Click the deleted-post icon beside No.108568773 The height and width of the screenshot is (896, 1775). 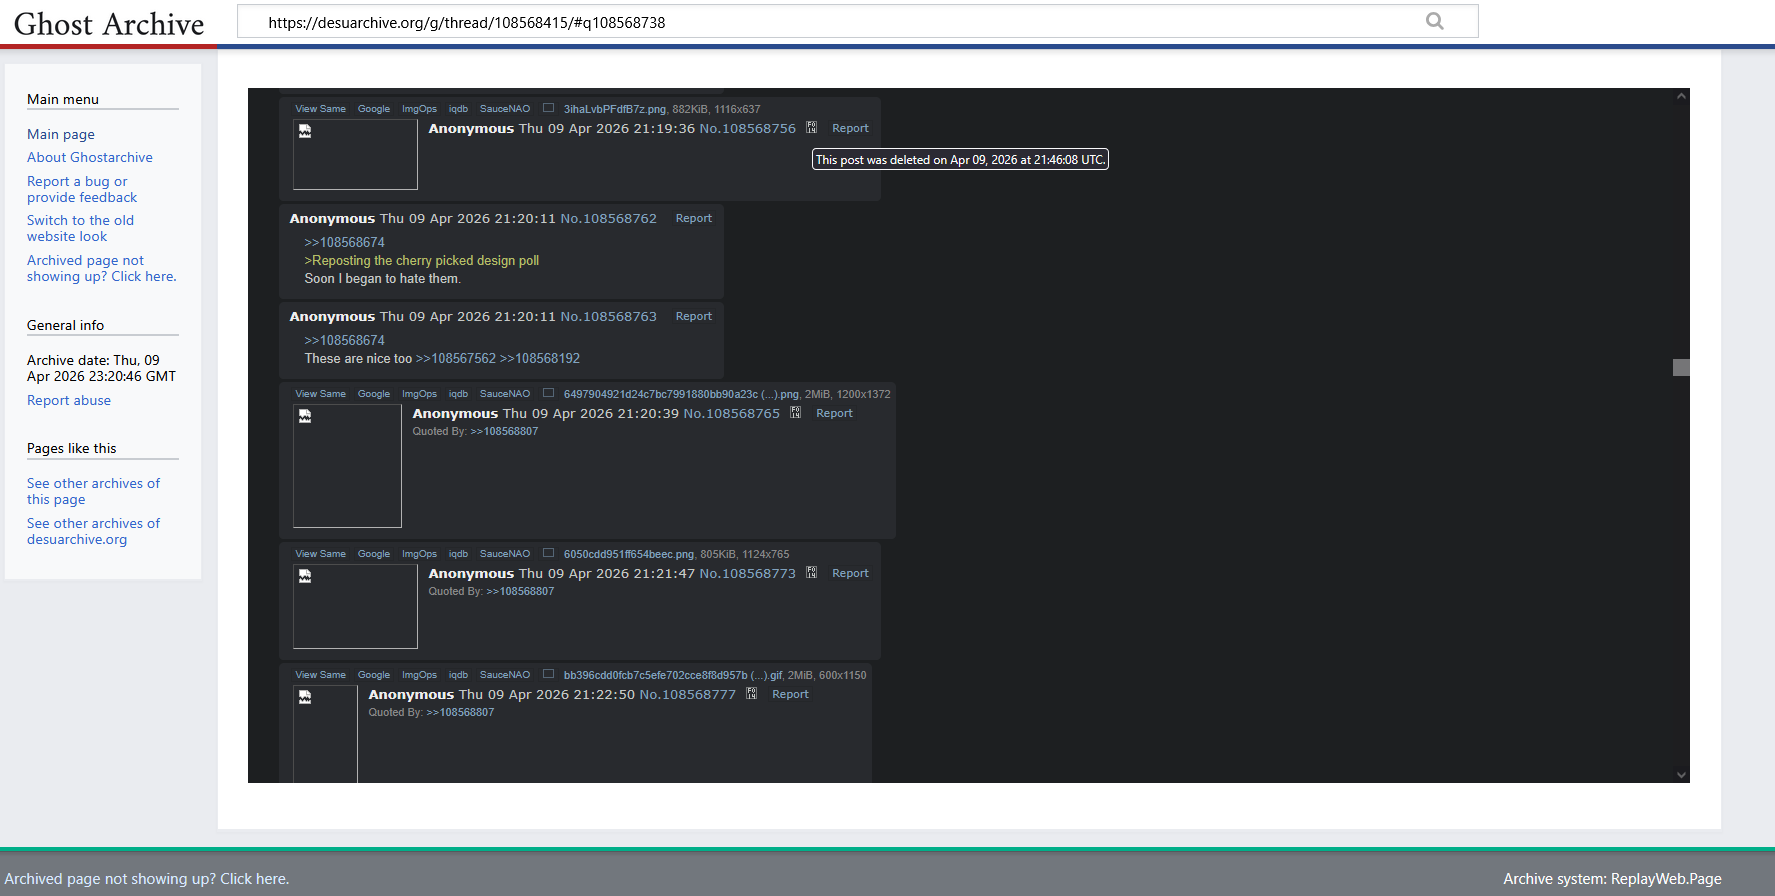click(x=812, y=573)
